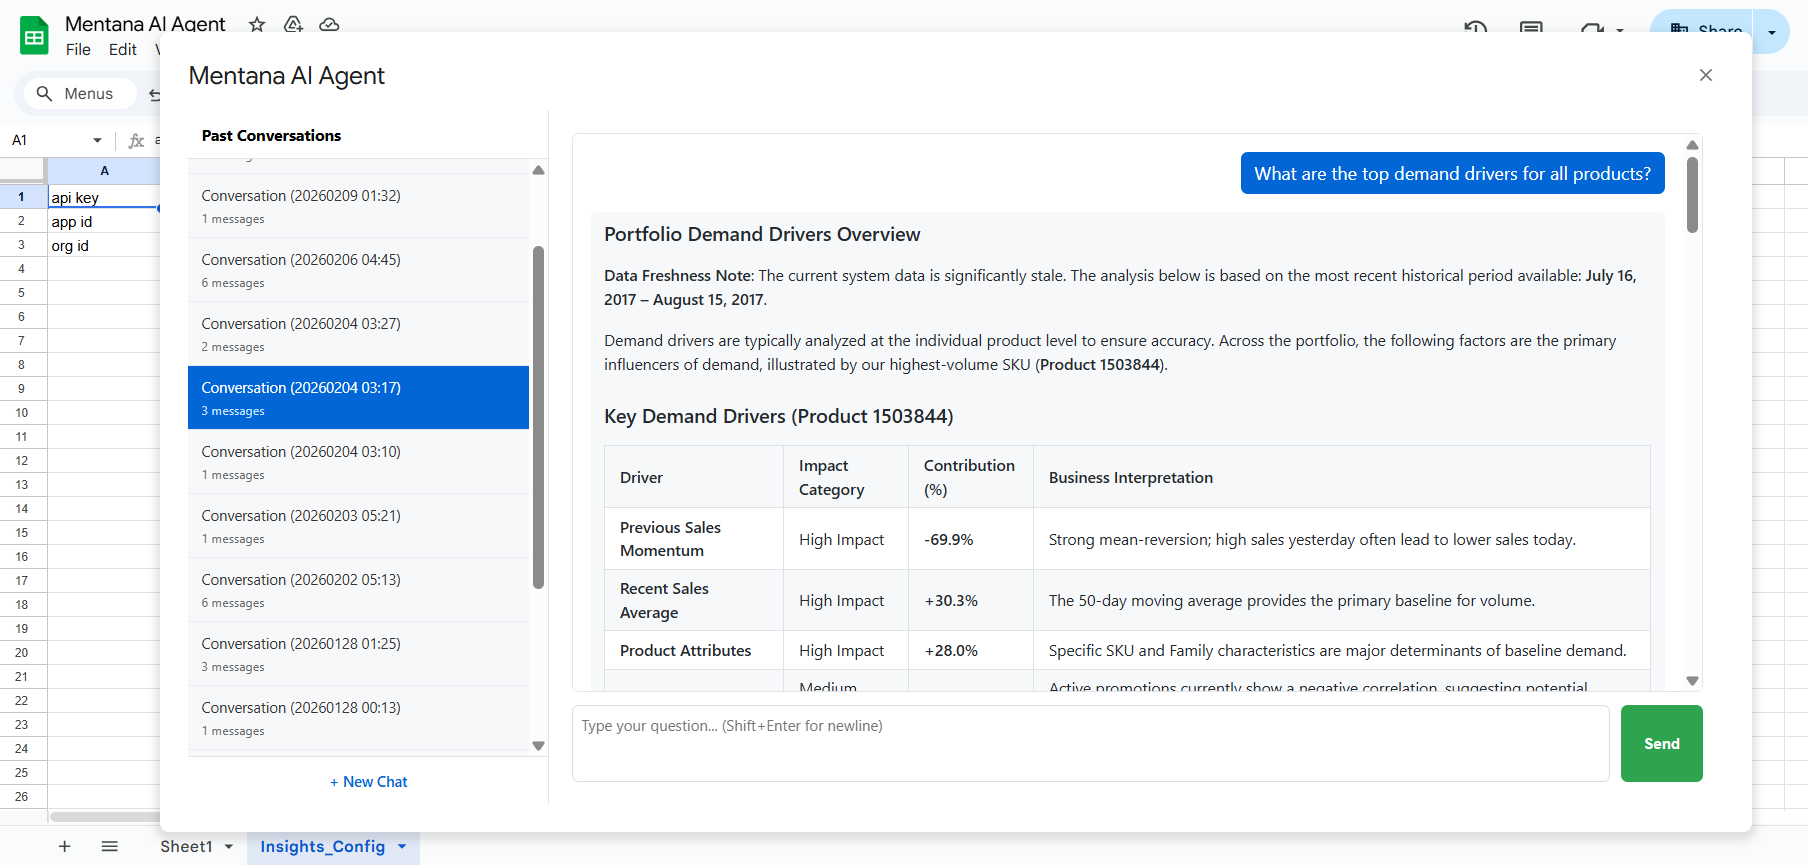Click the Send button
The image size is (1808, 865).
[x=1661, y=743]
